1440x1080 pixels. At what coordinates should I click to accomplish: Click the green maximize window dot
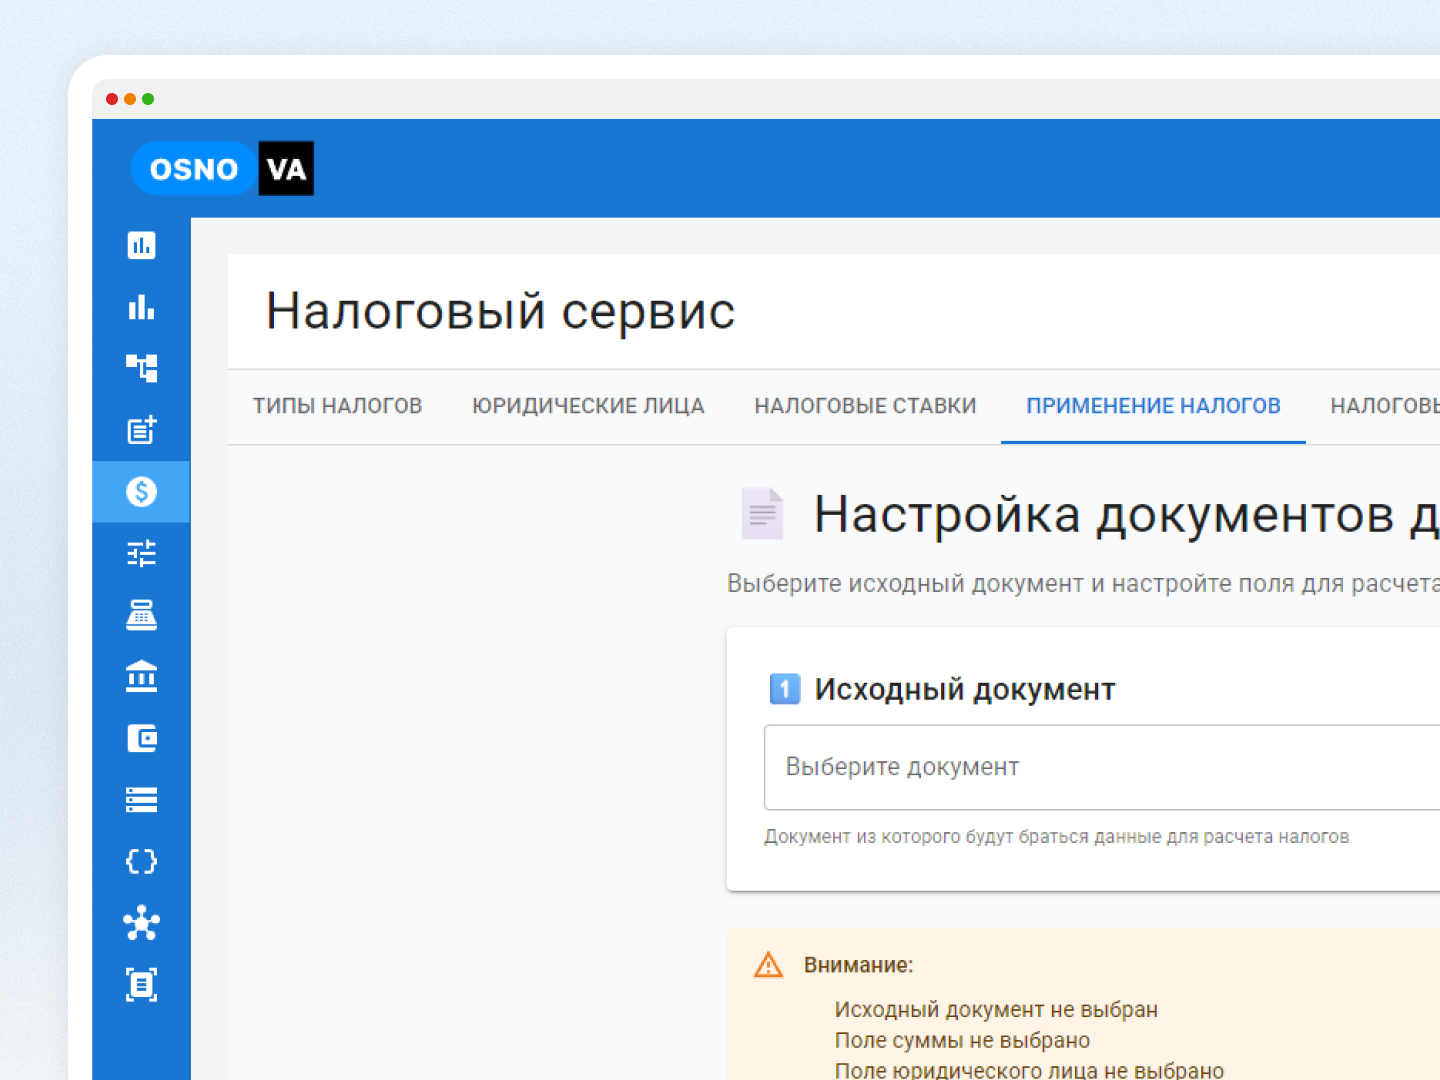(x=148, y=99)
